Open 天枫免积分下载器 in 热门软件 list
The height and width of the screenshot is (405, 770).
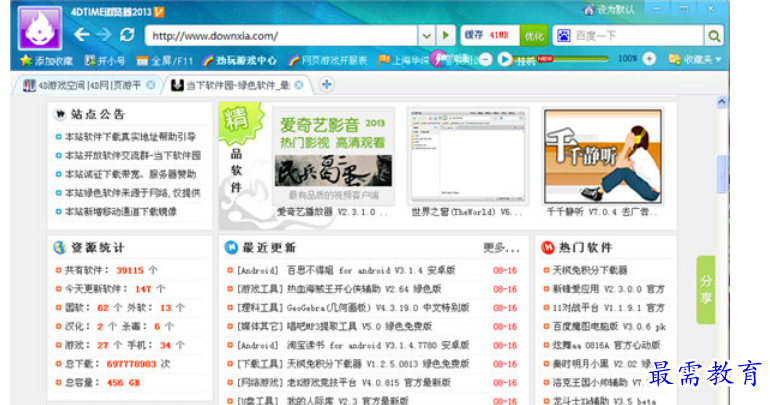click(x=590, y=270)
